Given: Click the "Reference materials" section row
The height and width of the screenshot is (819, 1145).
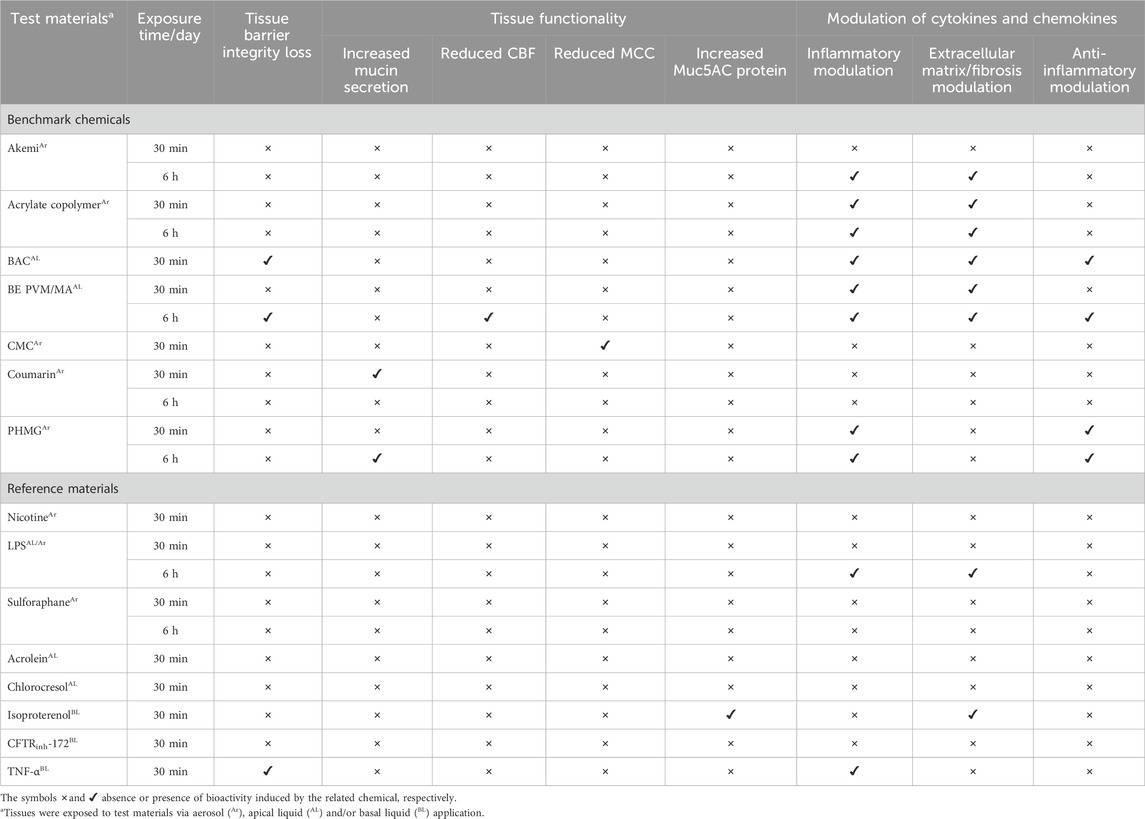Looking at the screenshot, I should click(x=572, y=488).
